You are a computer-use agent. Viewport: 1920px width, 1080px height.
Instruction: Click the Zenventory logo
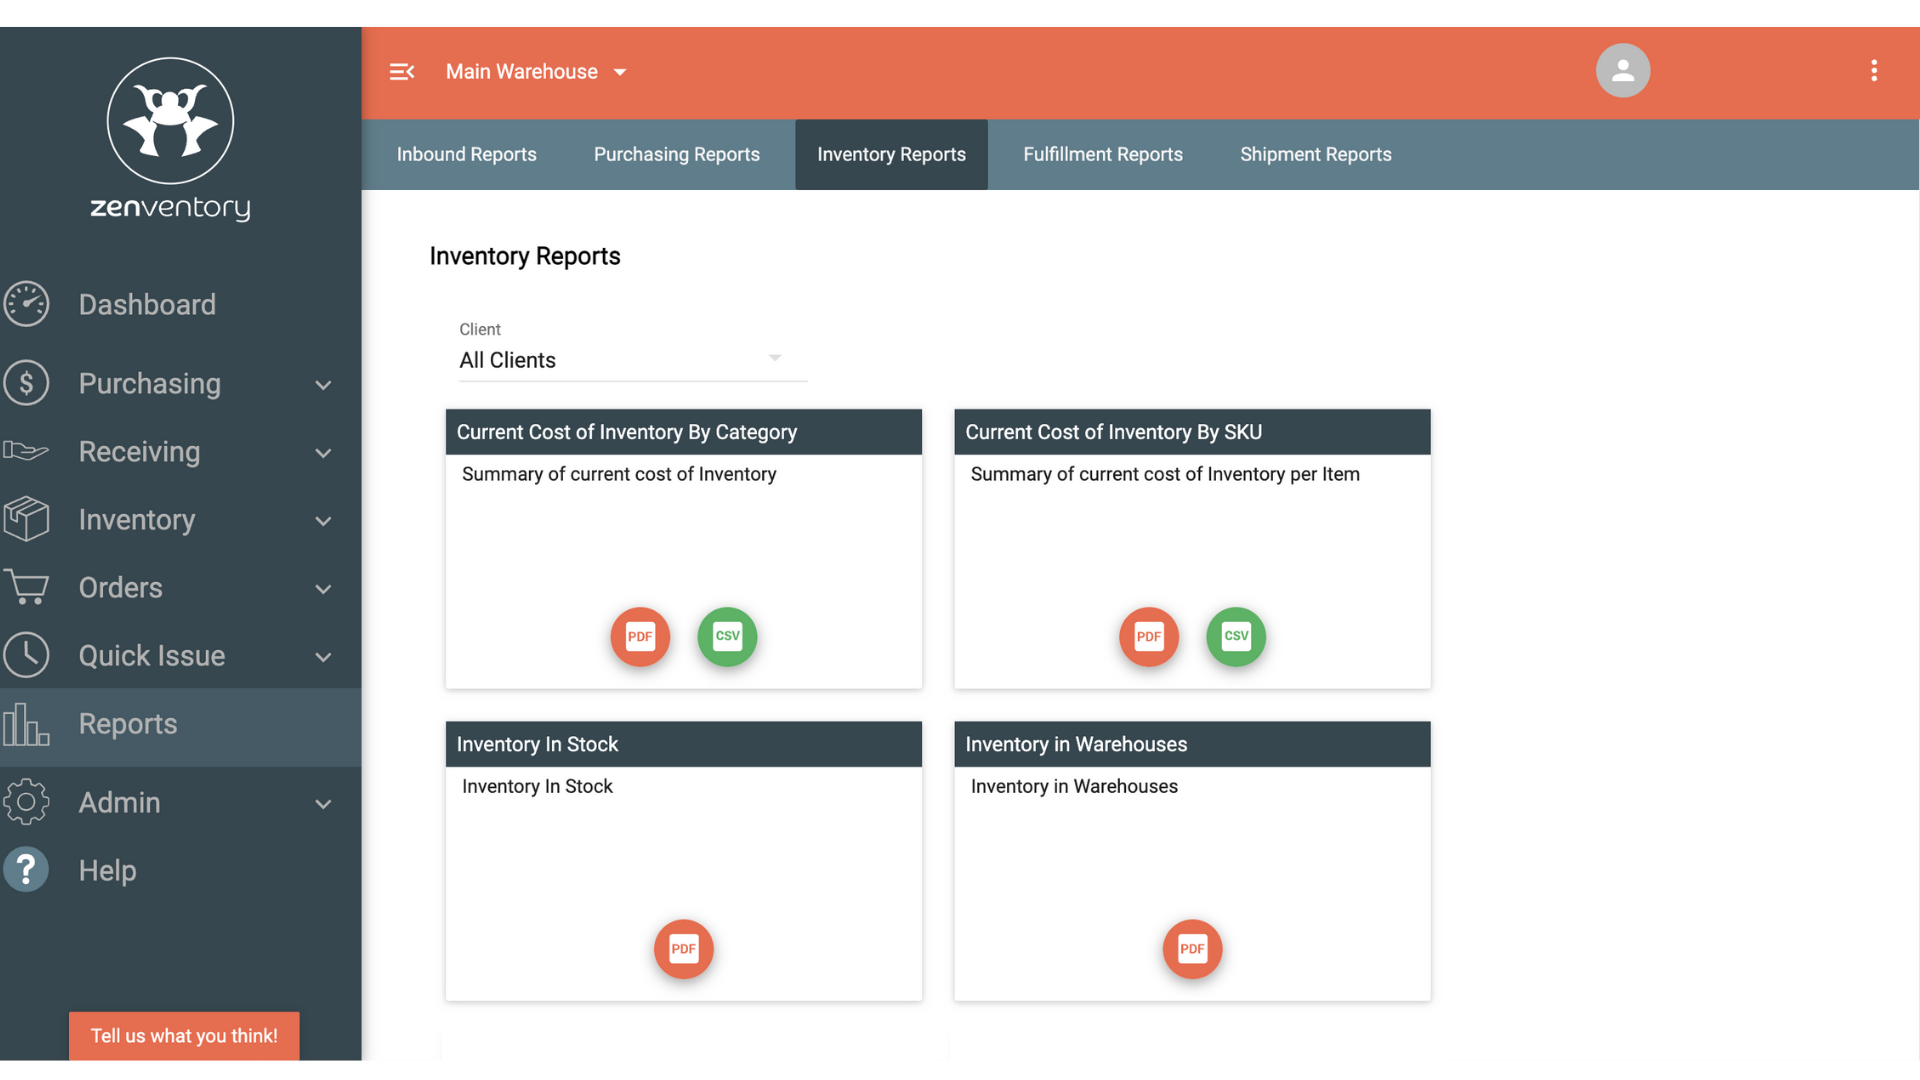click(x=171, y=139)
